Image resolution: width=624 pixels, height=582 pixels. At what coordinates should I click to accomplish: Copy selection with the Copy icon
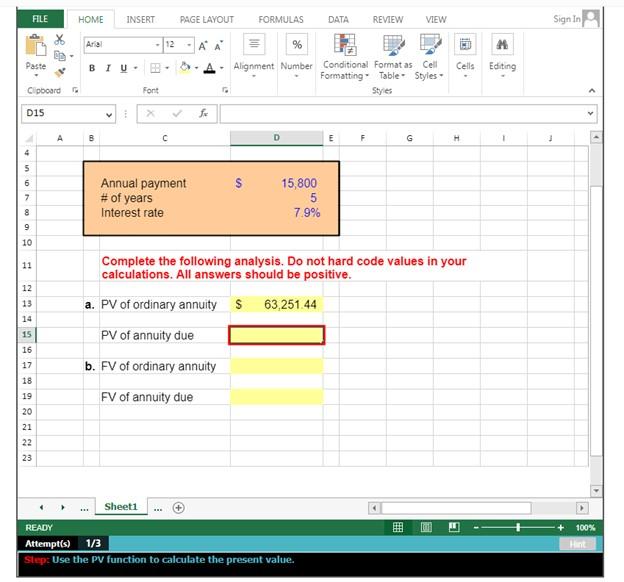(x=60, y=56)
